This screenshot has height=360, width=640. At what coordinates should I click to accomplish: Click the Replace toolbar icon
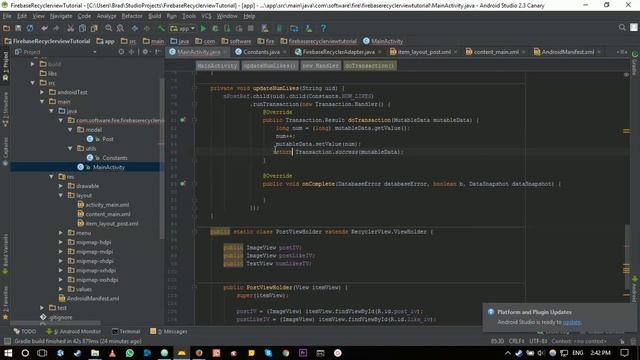tap(120, 29)
